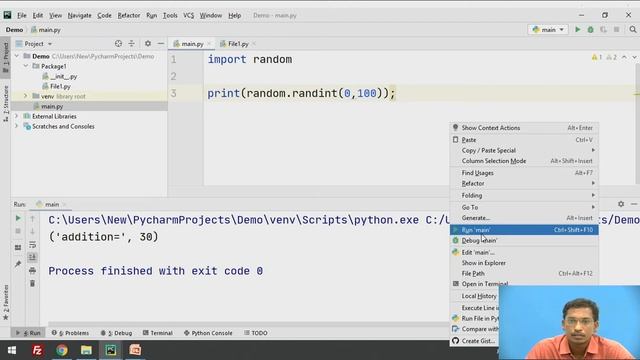Choose Edit 'main'... in context menu
Image resolution: width=640 pixels, height=360 pixels.
coord(524,252)
